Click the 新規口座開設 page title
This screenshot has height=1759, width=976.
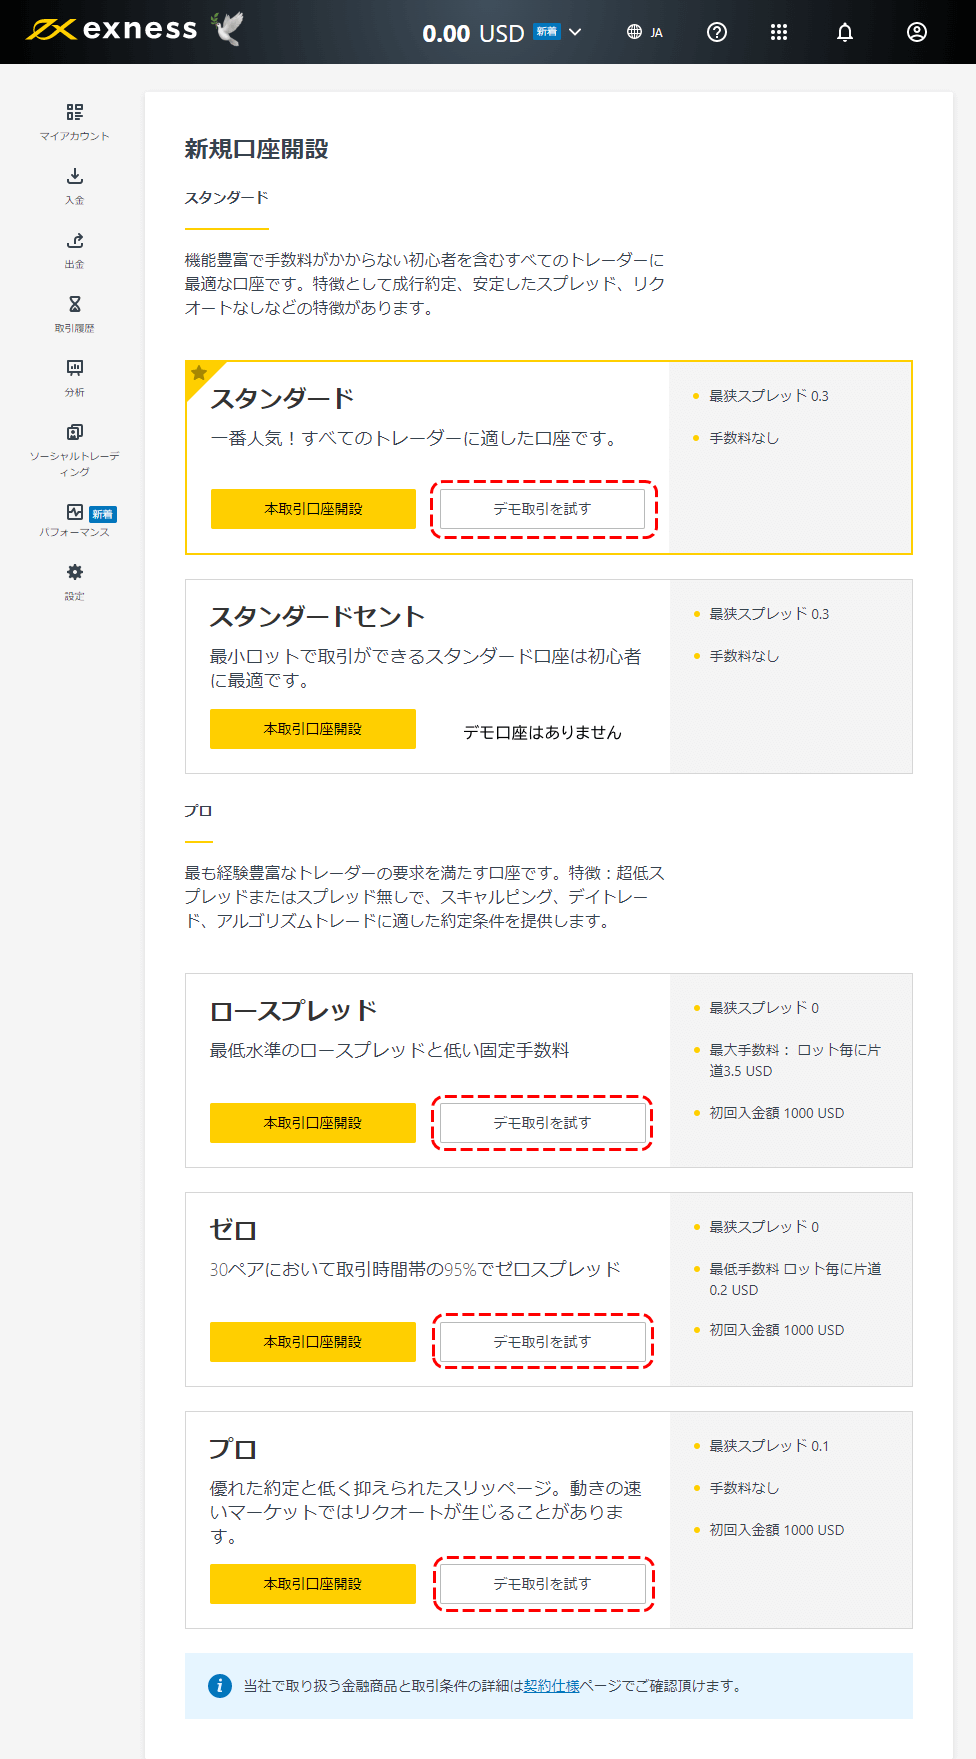(x=257, y=149)
